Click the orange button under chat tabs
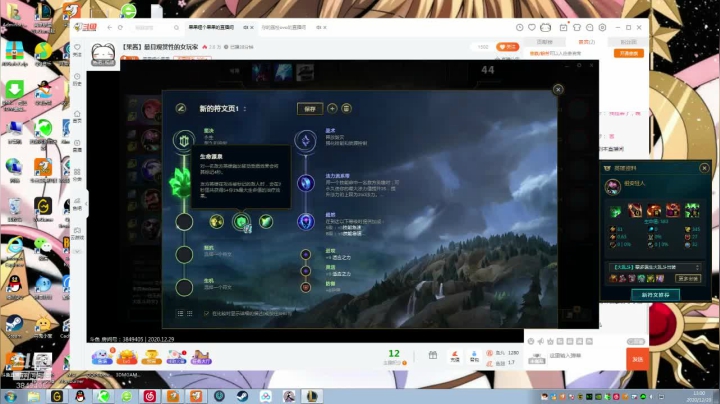This screenshot has width=720, height=404. [628, 53]
